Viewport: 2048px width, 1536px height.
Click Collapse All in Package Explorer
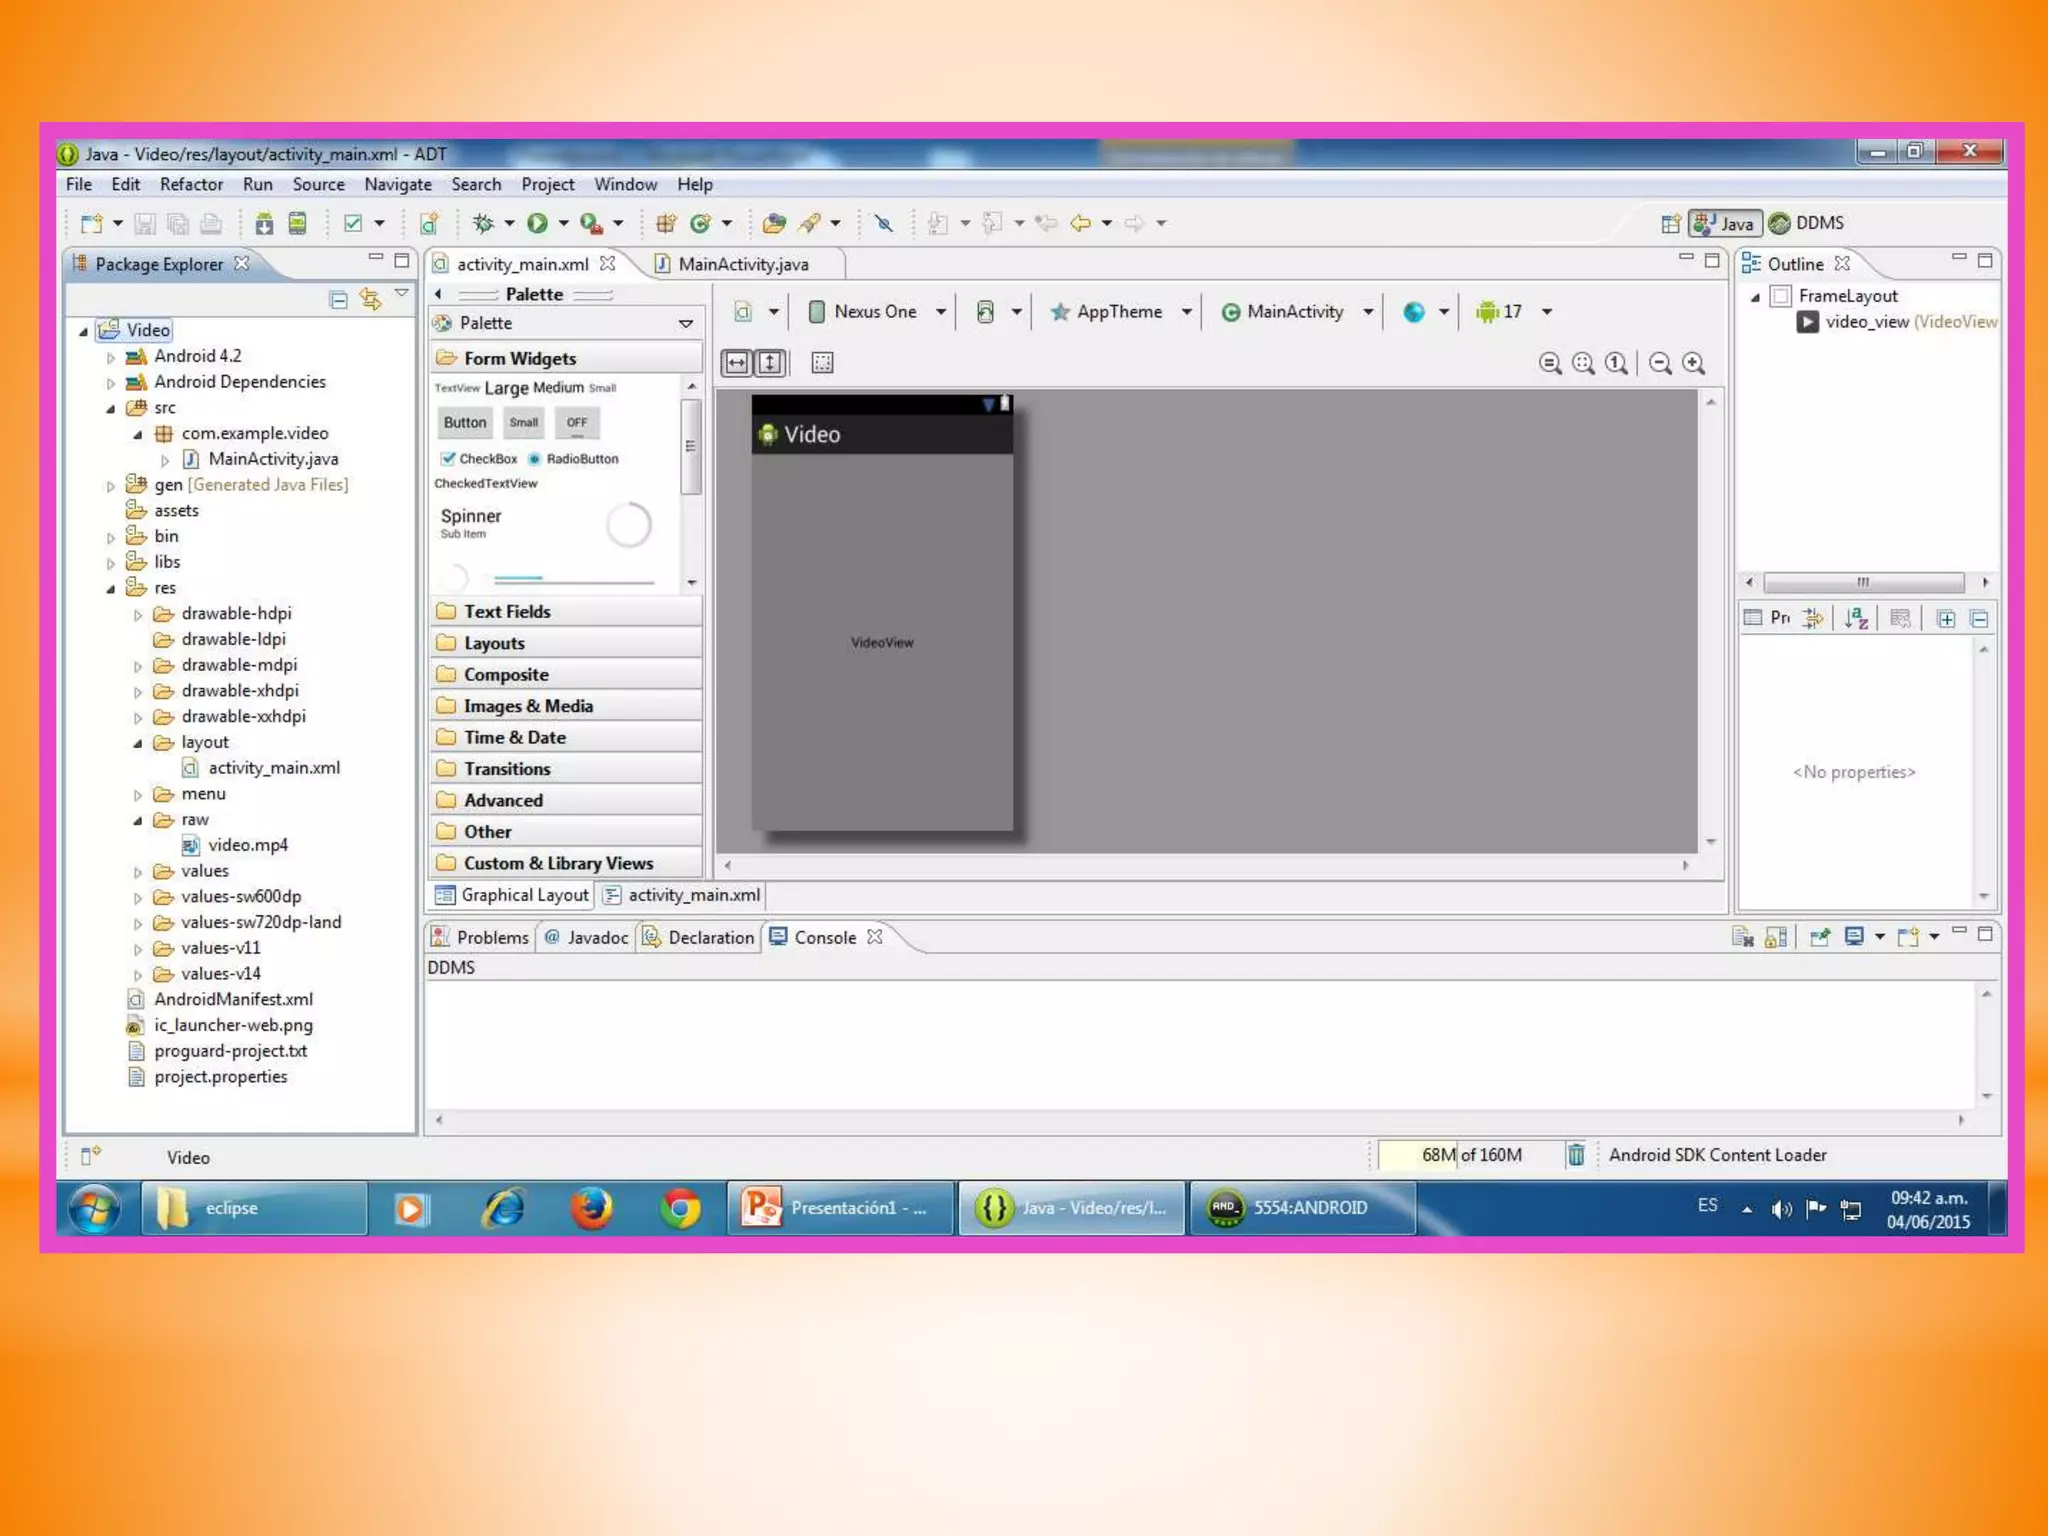pos(338,299)
